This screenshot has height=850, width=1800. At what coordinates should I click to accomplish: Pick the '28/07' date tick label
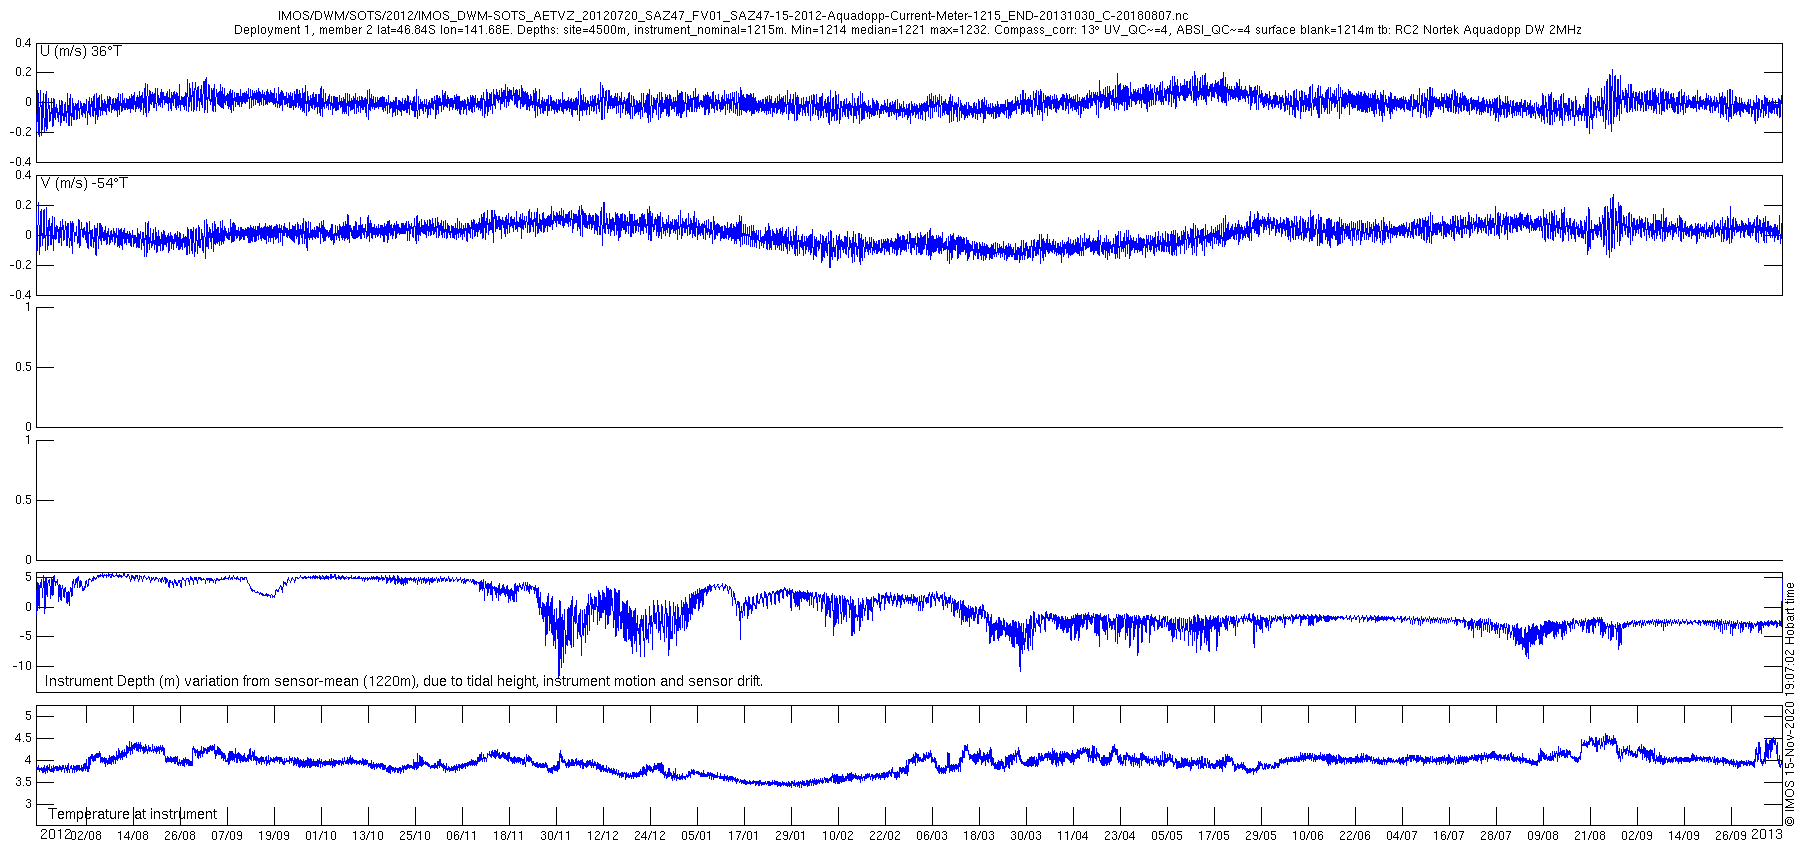click(x=1496, y=836)
